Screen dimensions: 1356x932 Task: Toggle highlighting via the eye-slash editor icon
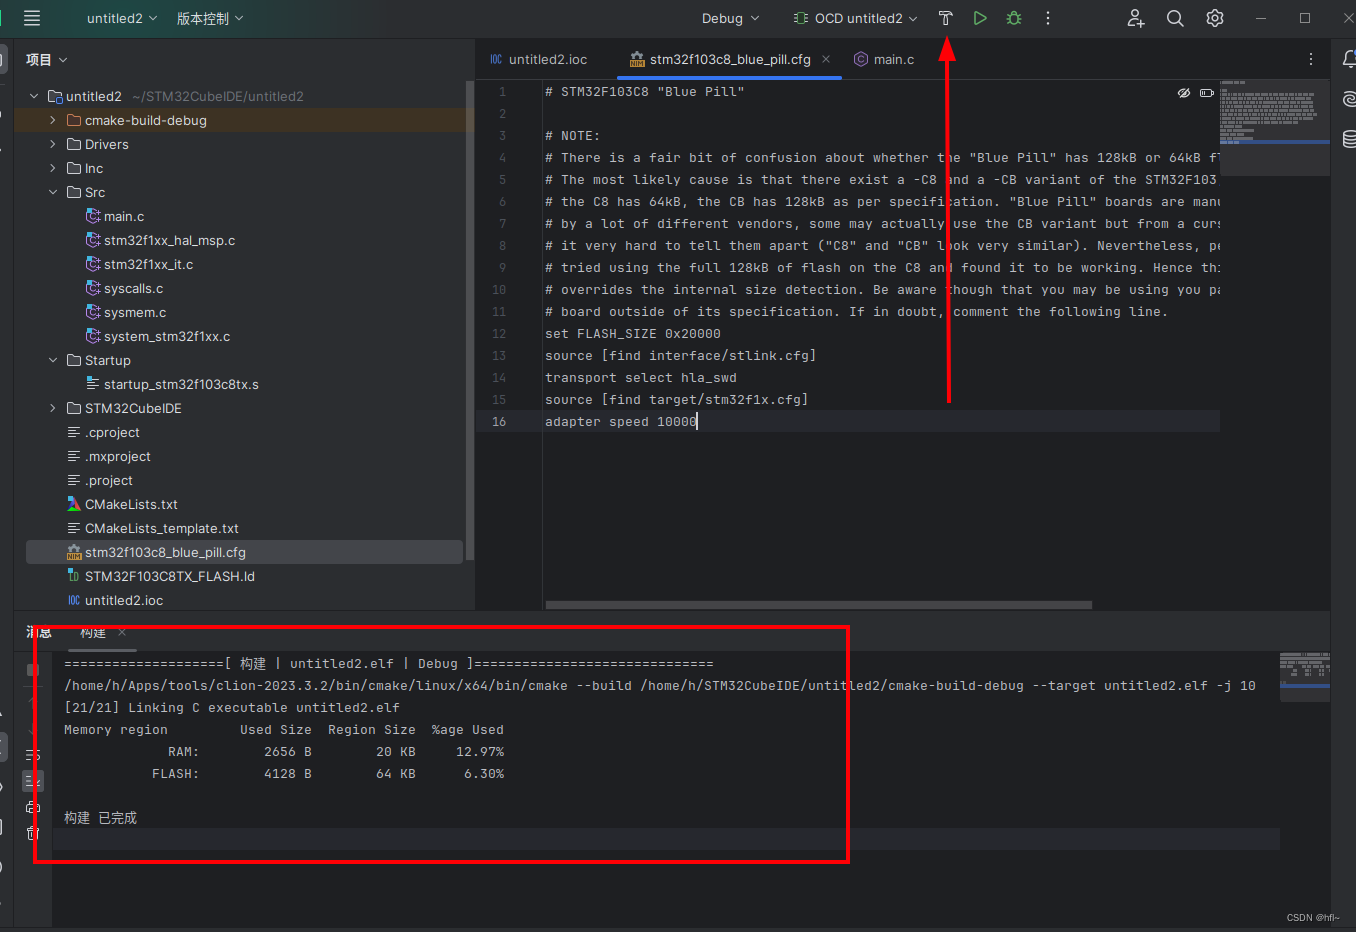[x=1183, y=92]
